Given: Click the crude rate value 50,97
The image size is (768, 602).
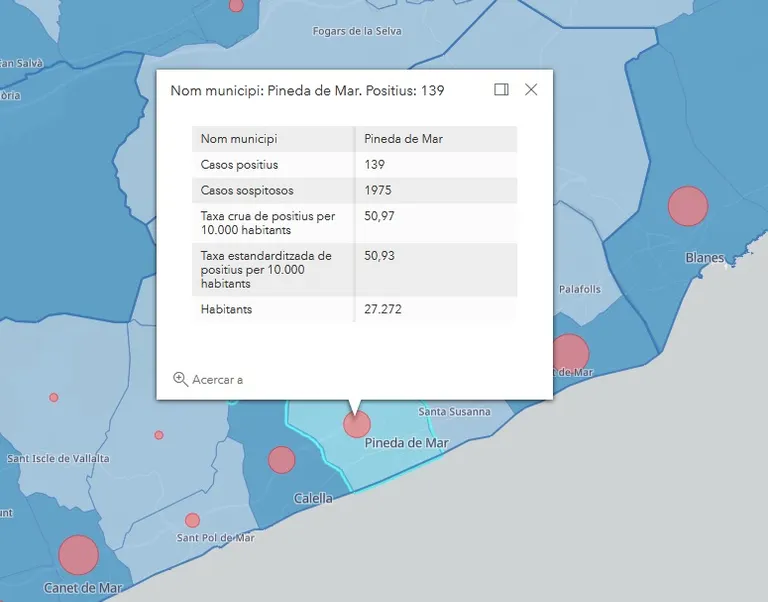Looking at the screenshot, I should 379,216.
